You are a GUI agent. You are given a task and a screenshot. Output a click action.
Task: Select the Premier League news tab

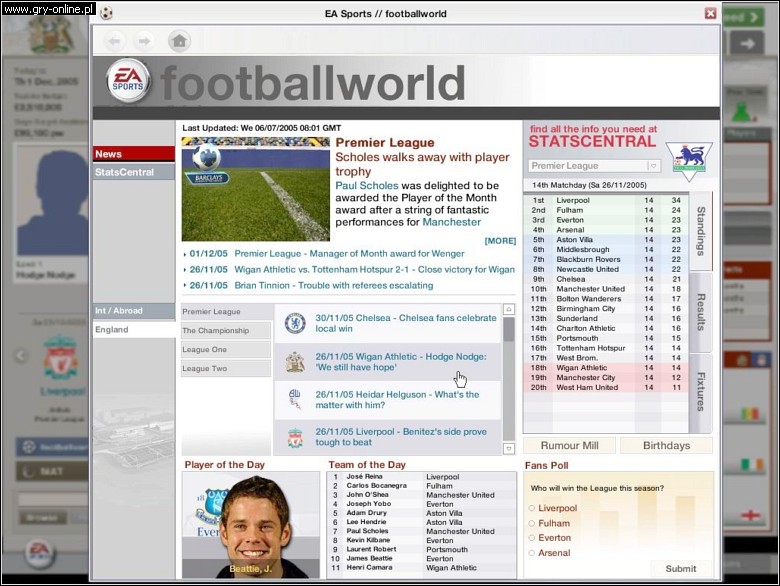click(226, 311)
